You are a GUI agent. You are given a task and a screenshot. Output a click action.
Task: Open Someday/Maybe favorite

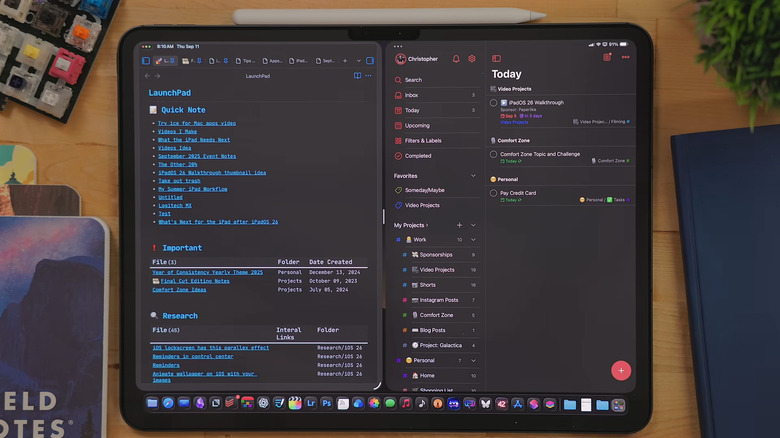pos(435,190)
